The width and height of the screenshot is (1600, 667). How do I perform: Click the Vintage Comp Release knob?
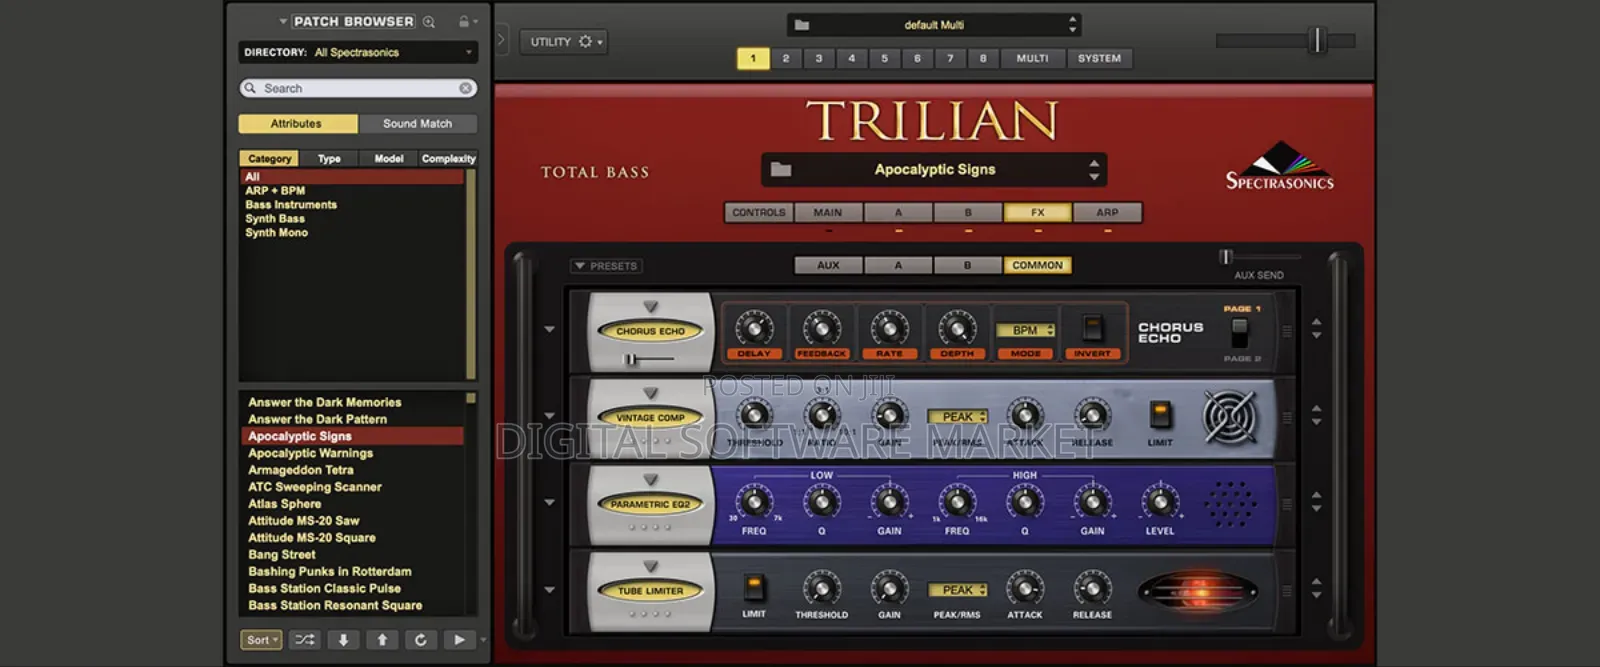[x=1092, y=414]
